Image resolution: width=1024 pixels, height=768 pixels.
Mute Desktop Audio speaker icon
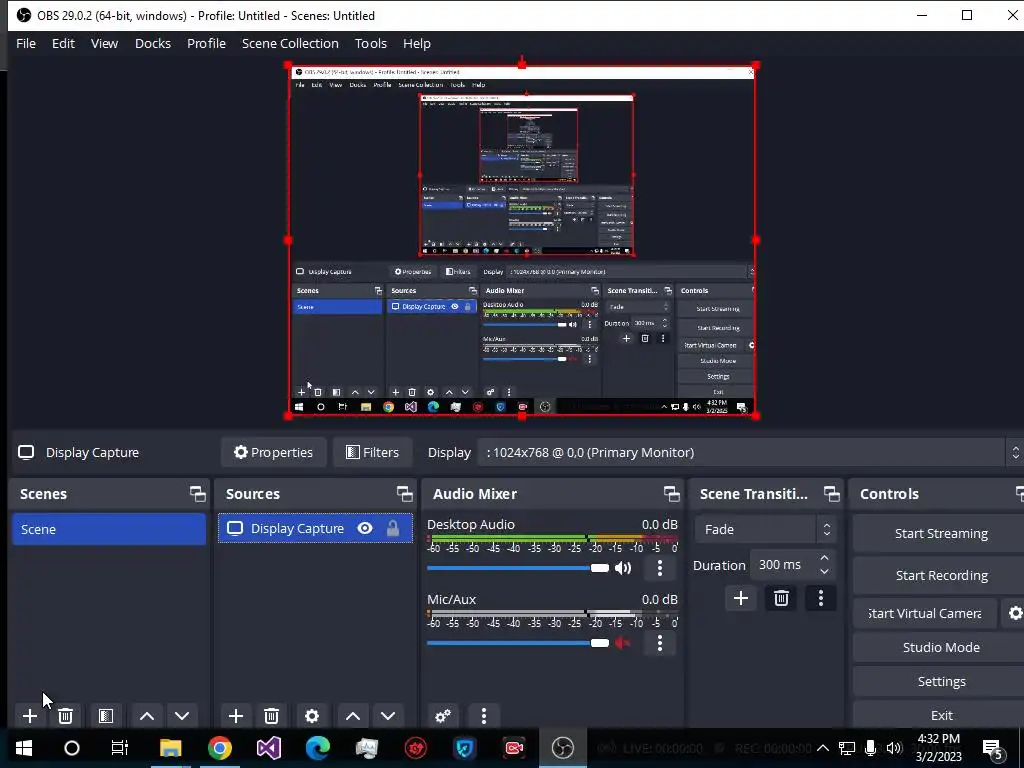click(624, 568)
